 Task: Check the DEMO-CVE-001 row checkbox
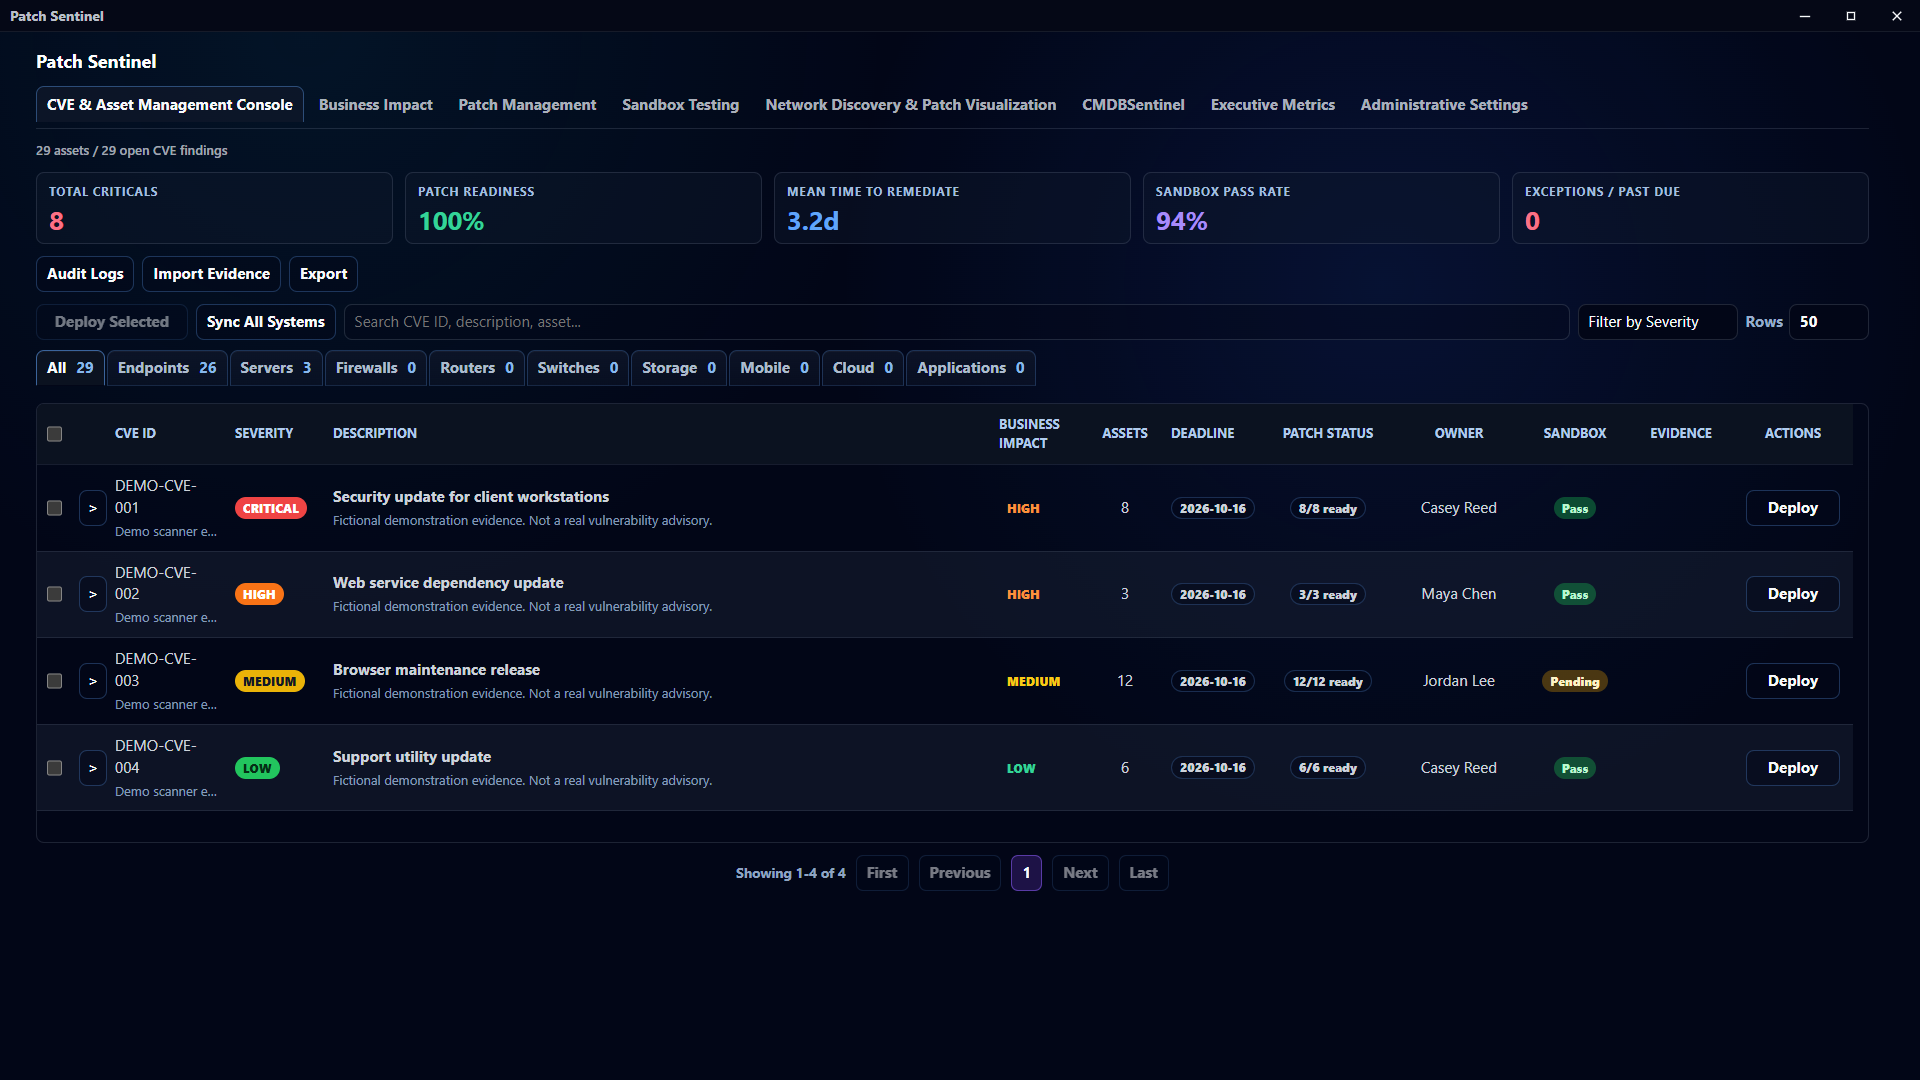[55, 508]
